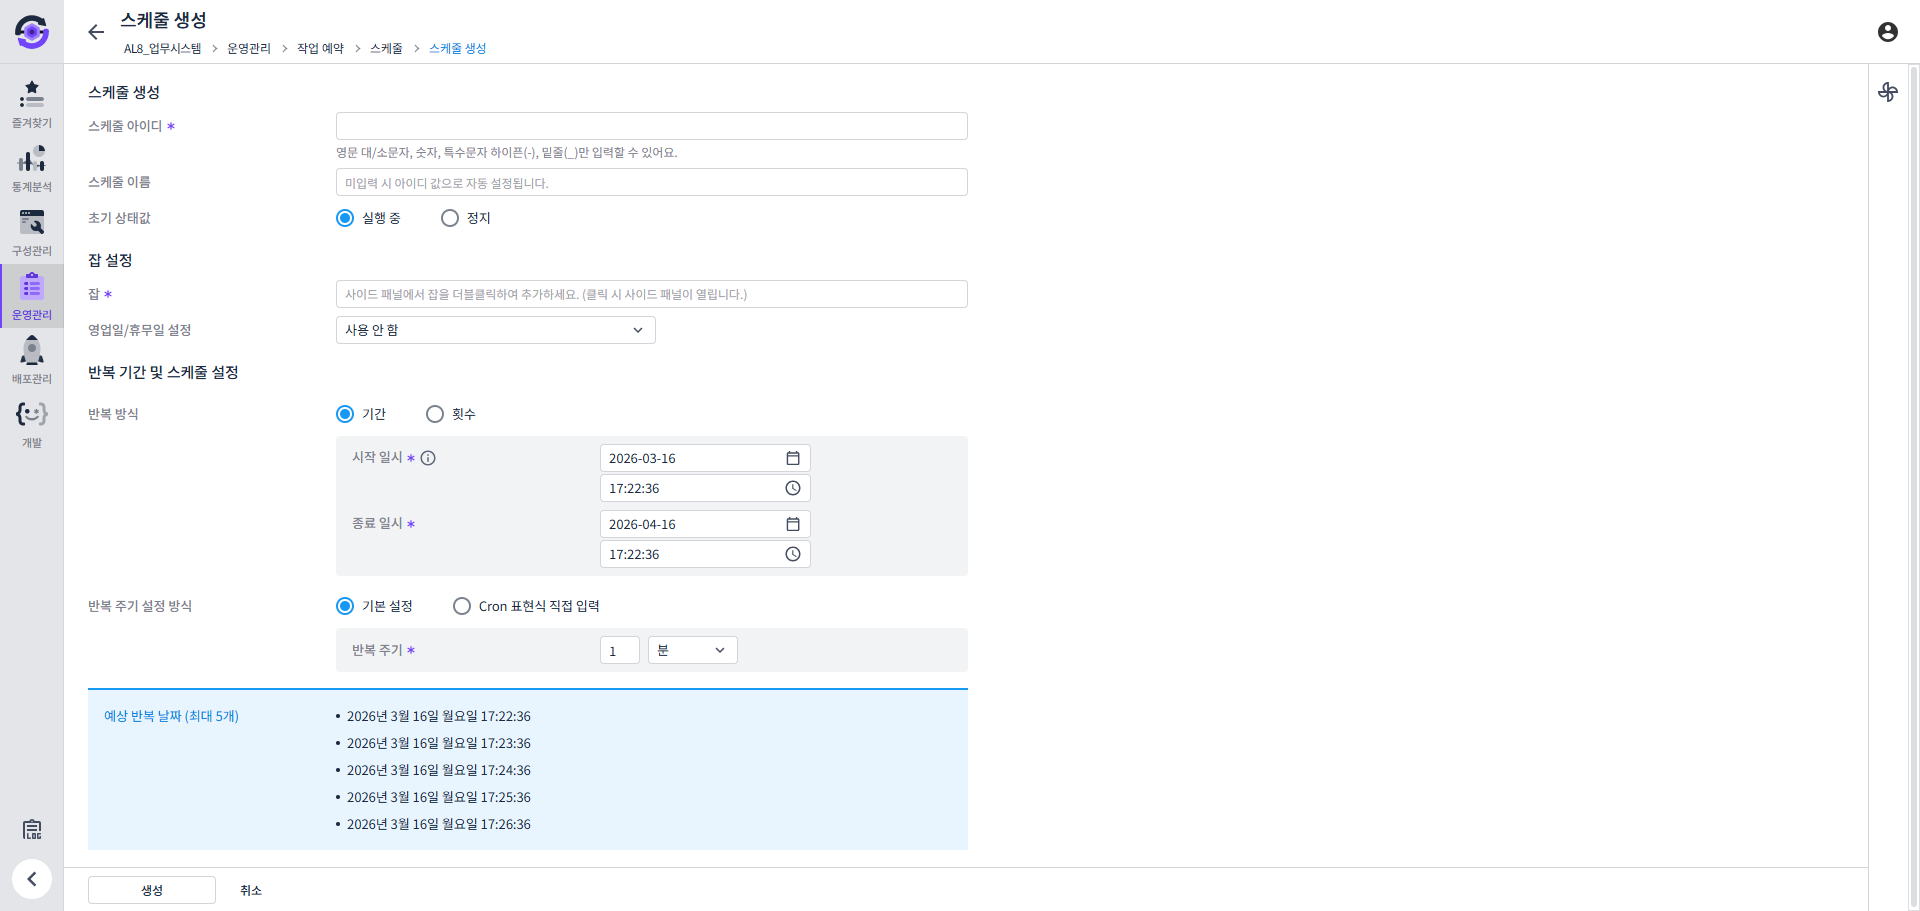Focus the 스케줄 이름 input field
This screenshot has height=911, width=1920.
pos(652,182)
